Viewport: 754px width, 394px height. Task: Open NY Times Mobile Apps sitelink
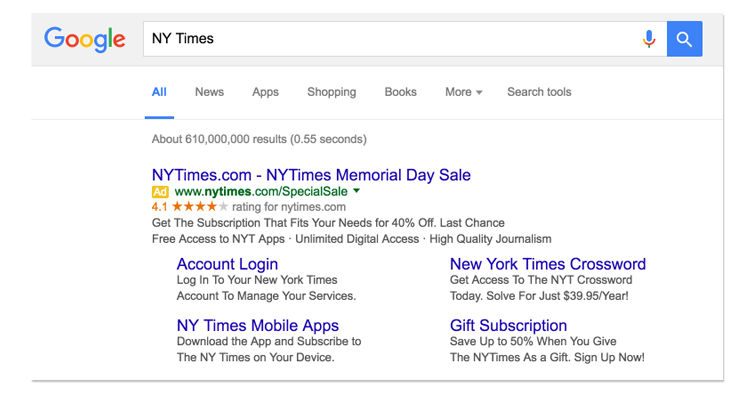pos(258,326)
